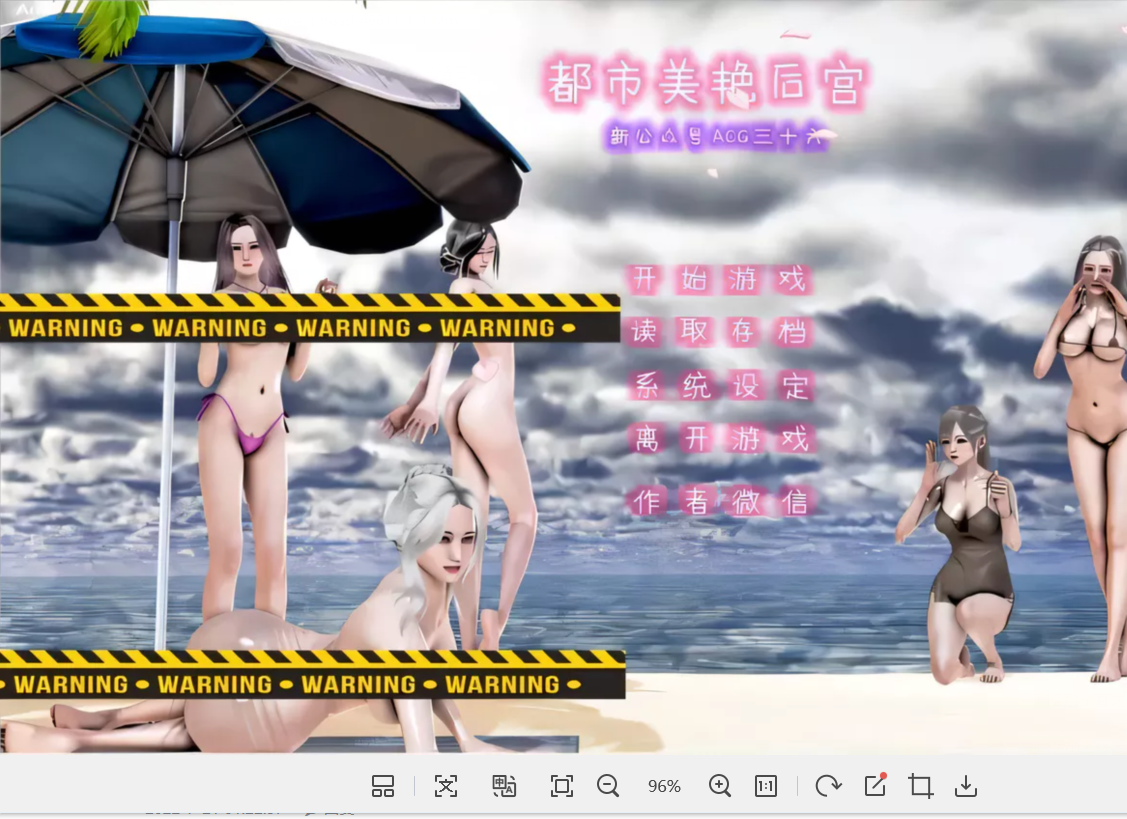Click the 新公众号 ACG三十六 subtitle text
Image resolution: width=1127 pixels, height=819 pixels.
tap(716, 136)
